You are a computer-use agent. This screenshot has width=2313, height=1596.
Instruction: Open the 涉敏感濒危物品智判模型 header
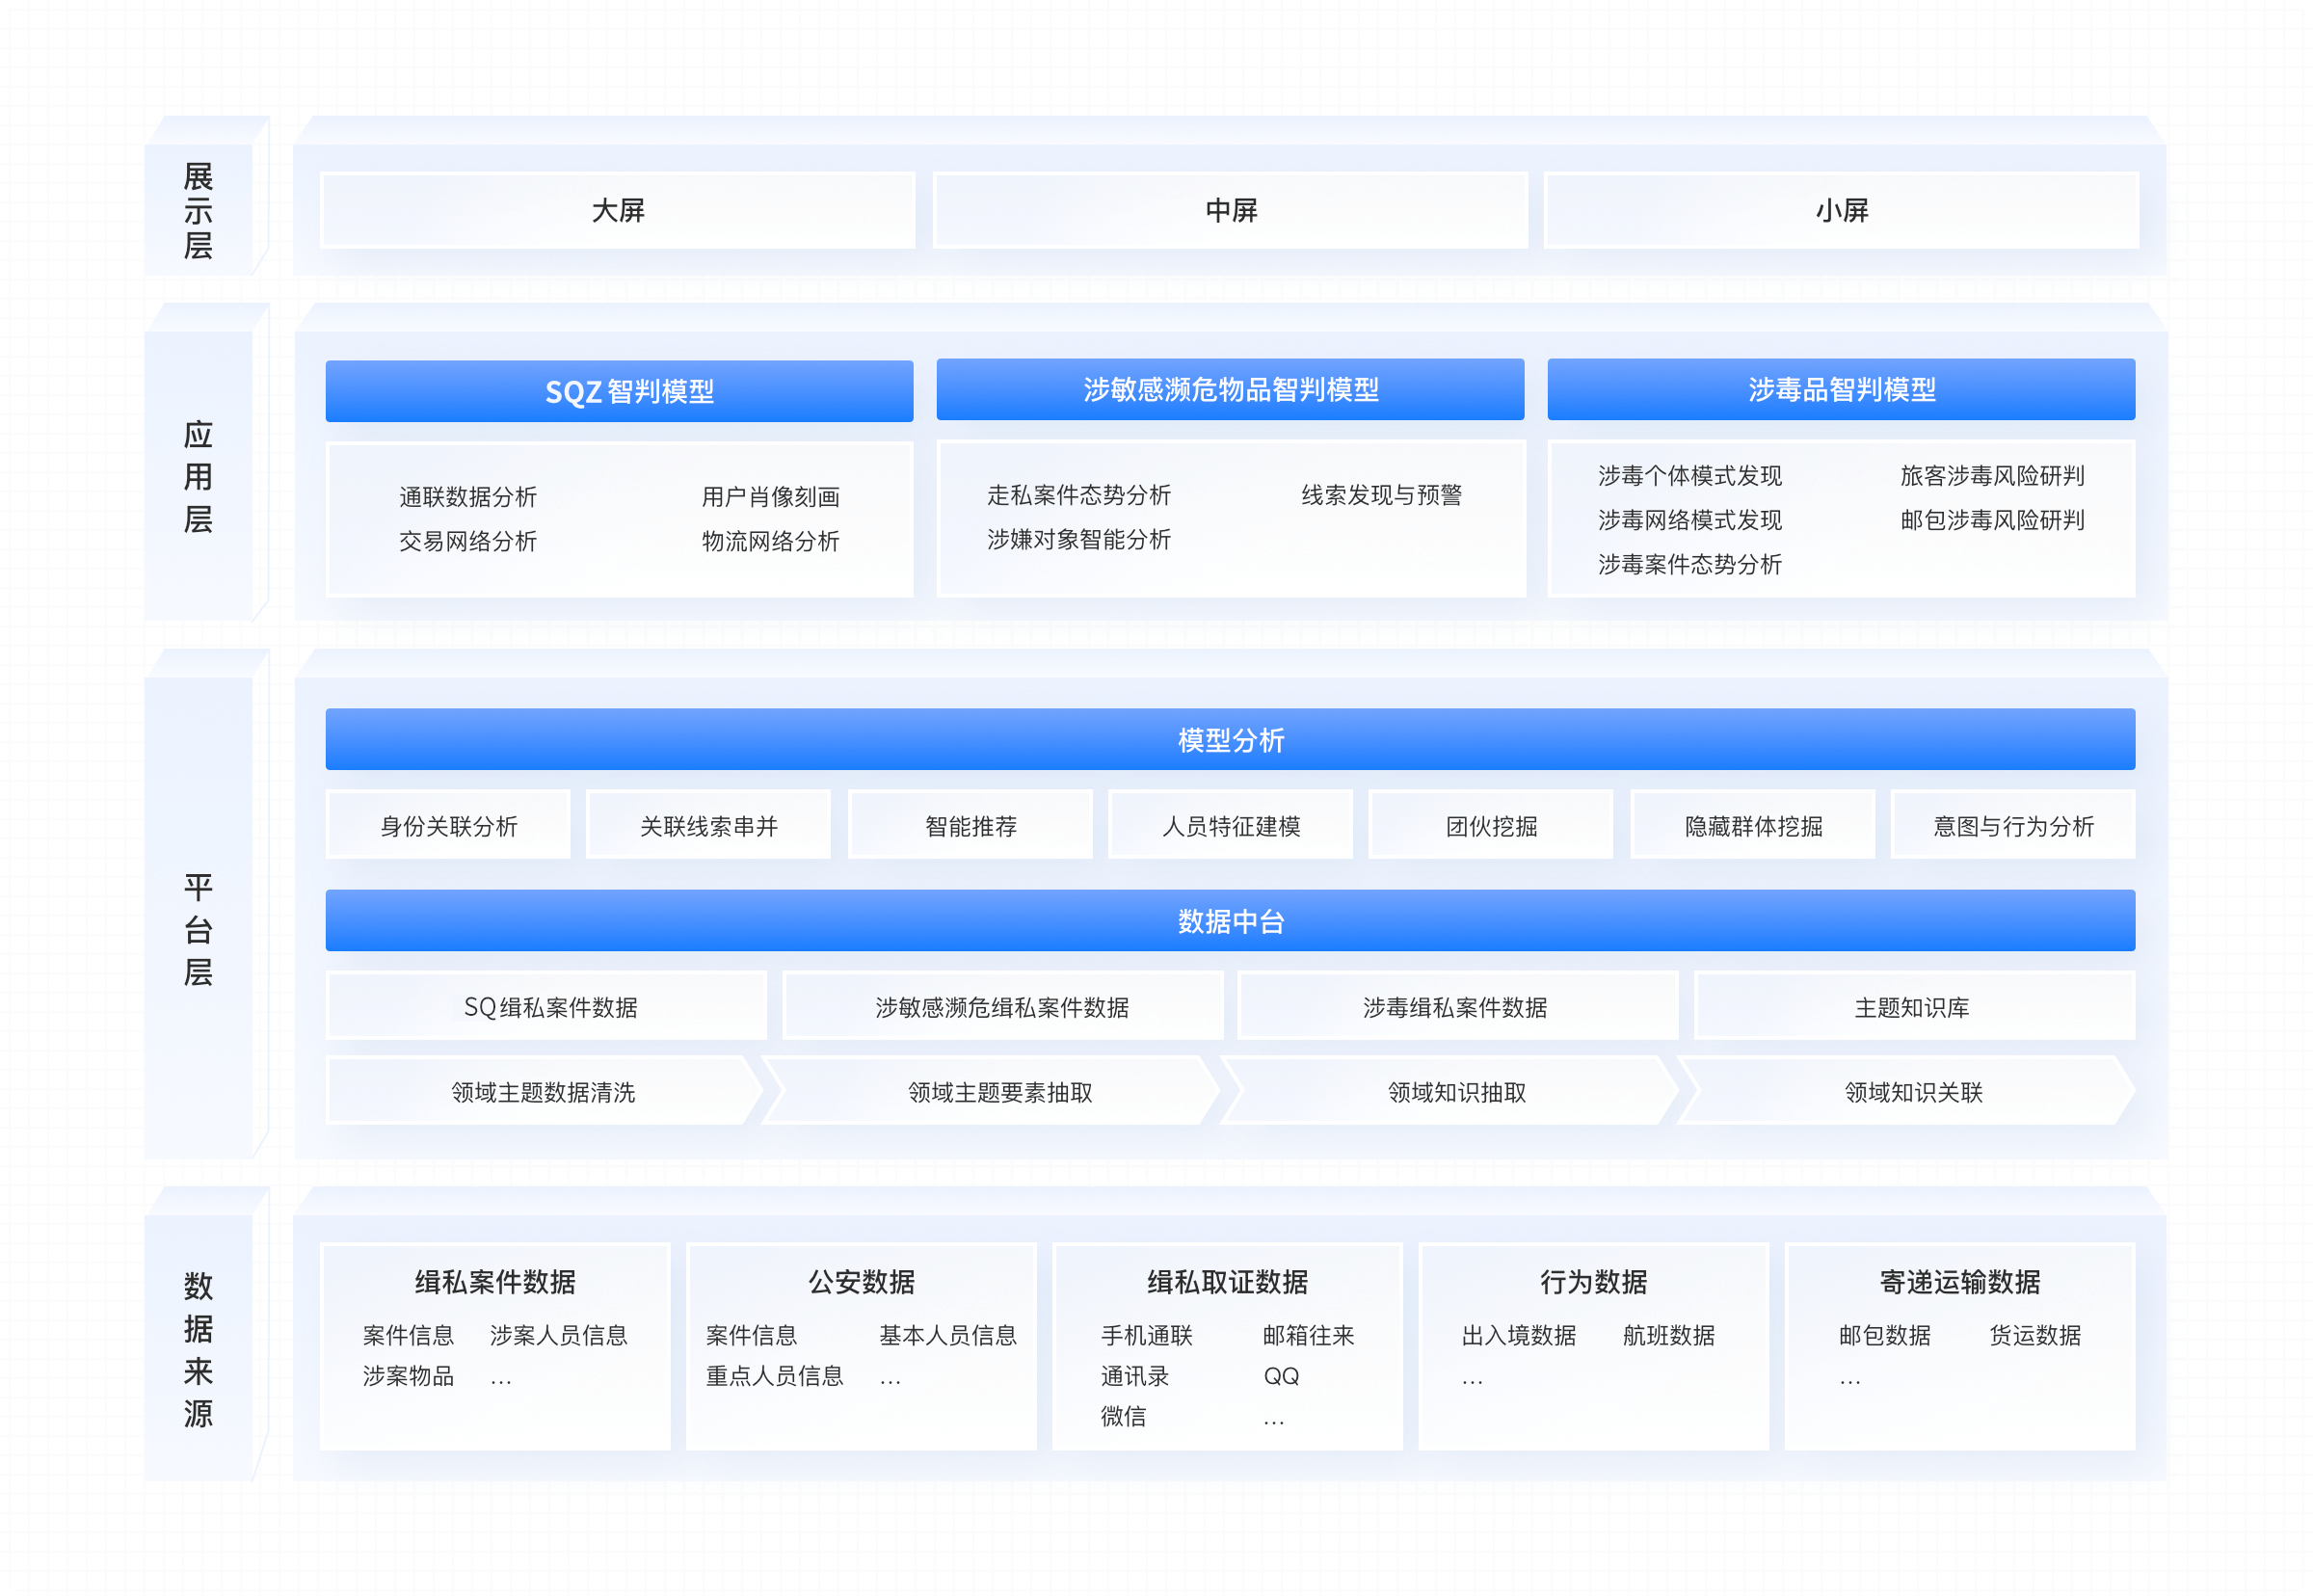point(1230,389)
